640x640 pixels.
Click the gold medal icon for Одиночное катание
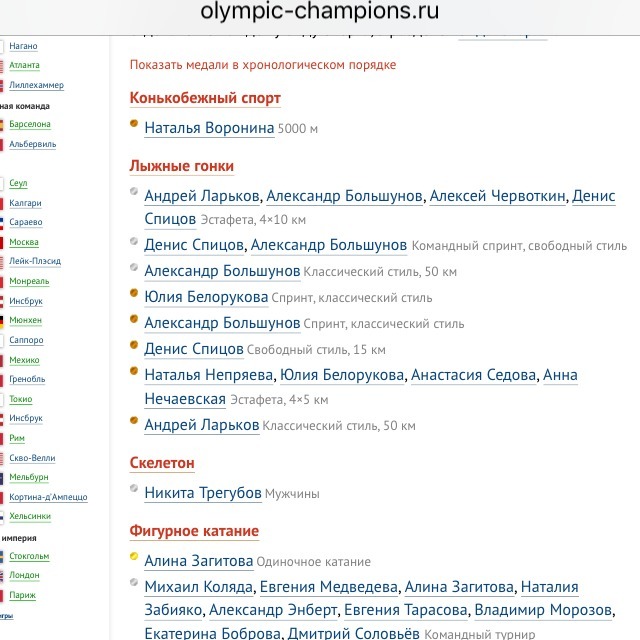[135, 558]
